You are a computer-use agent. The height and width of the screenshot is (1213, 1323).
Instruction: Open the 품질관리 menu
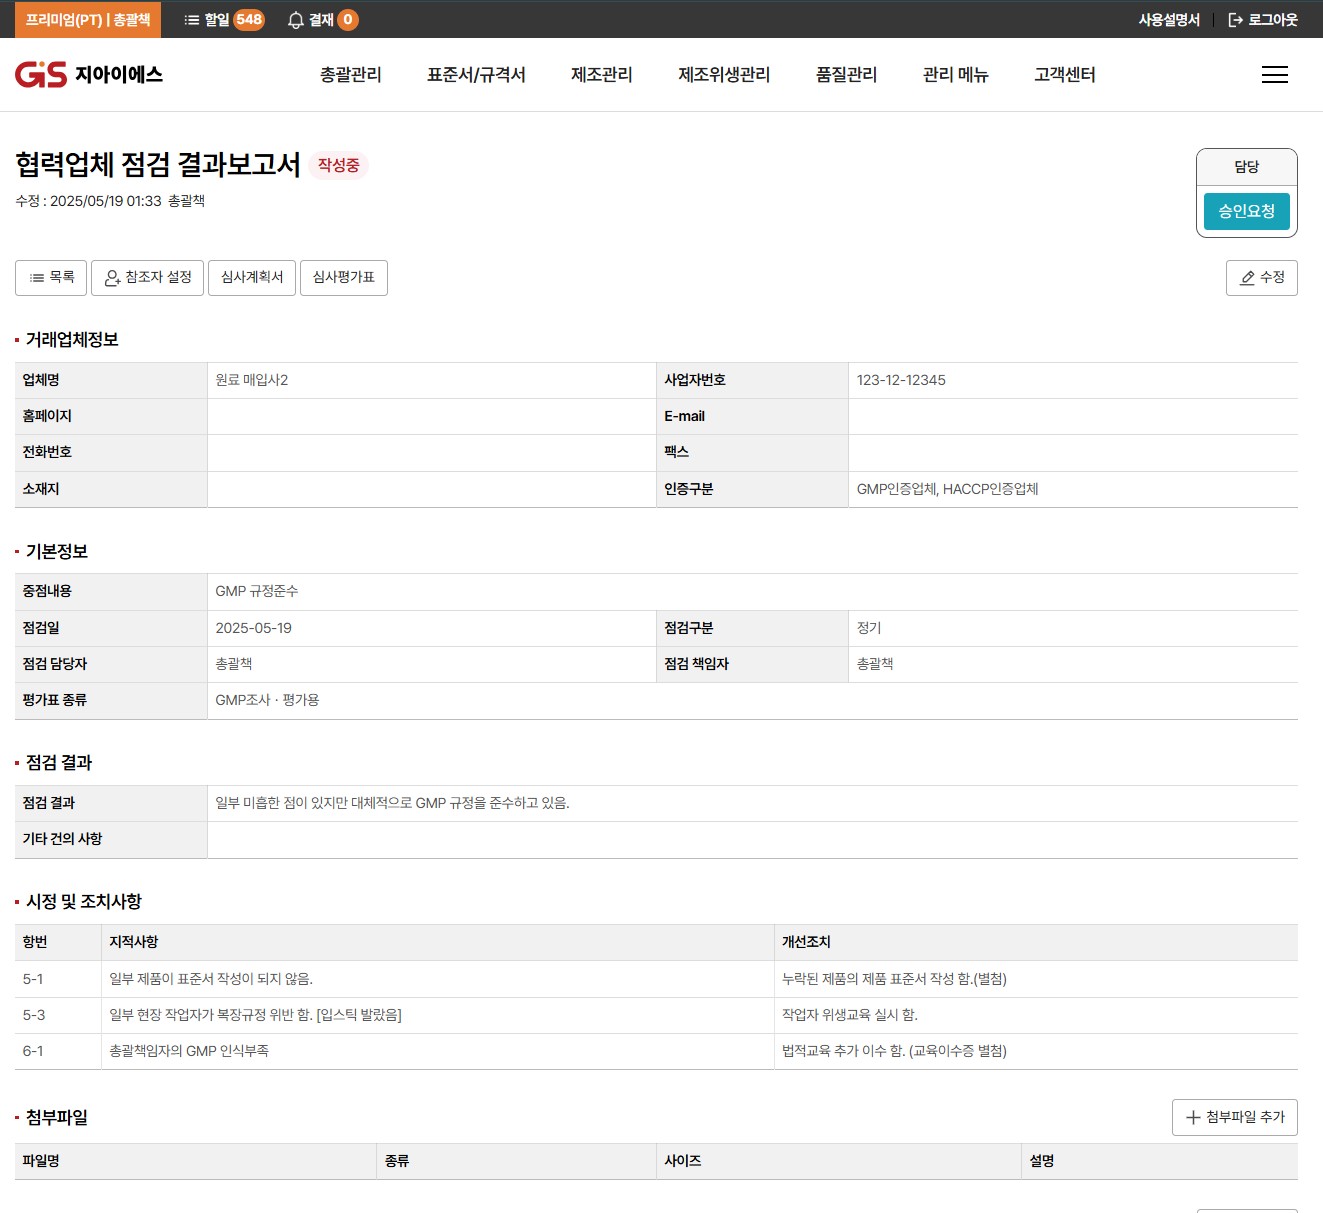(x=847, y=75)
